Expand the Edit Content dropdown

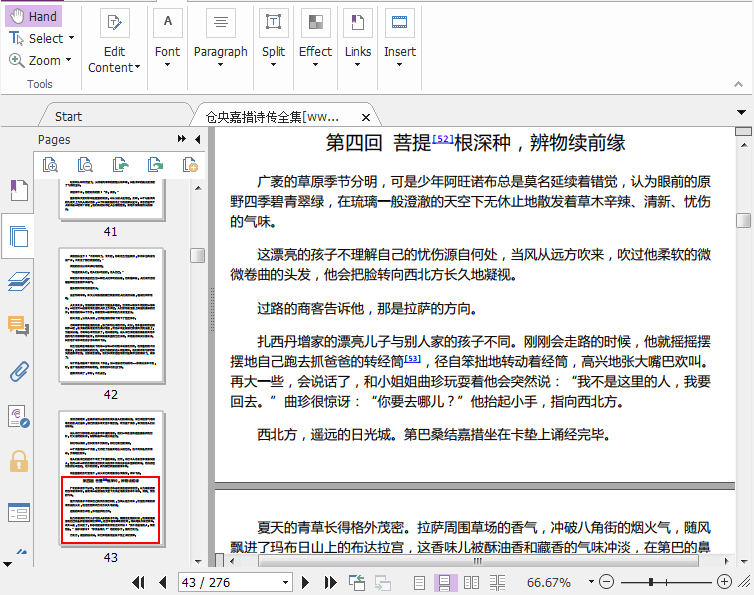138,68
